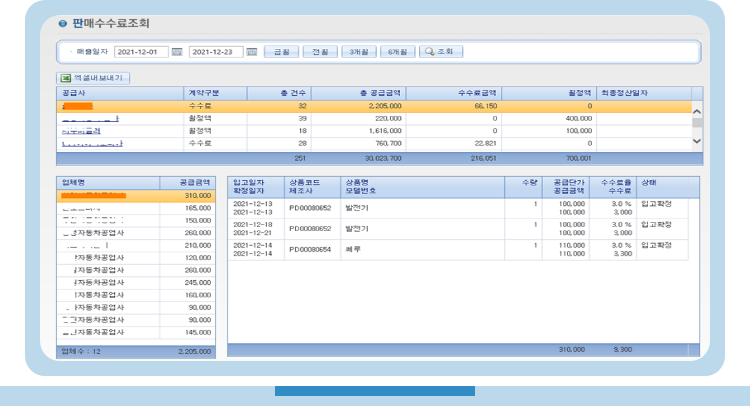Click the supplier table scroll up arrow
Viewport: 750px width, 406px height.
coord(697,111)
